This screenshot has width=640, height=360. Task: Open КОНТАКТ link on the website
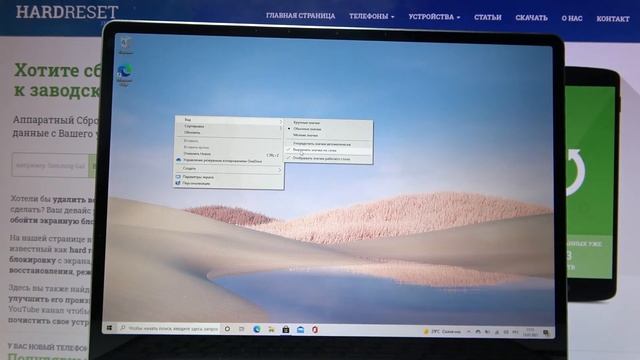613,19
